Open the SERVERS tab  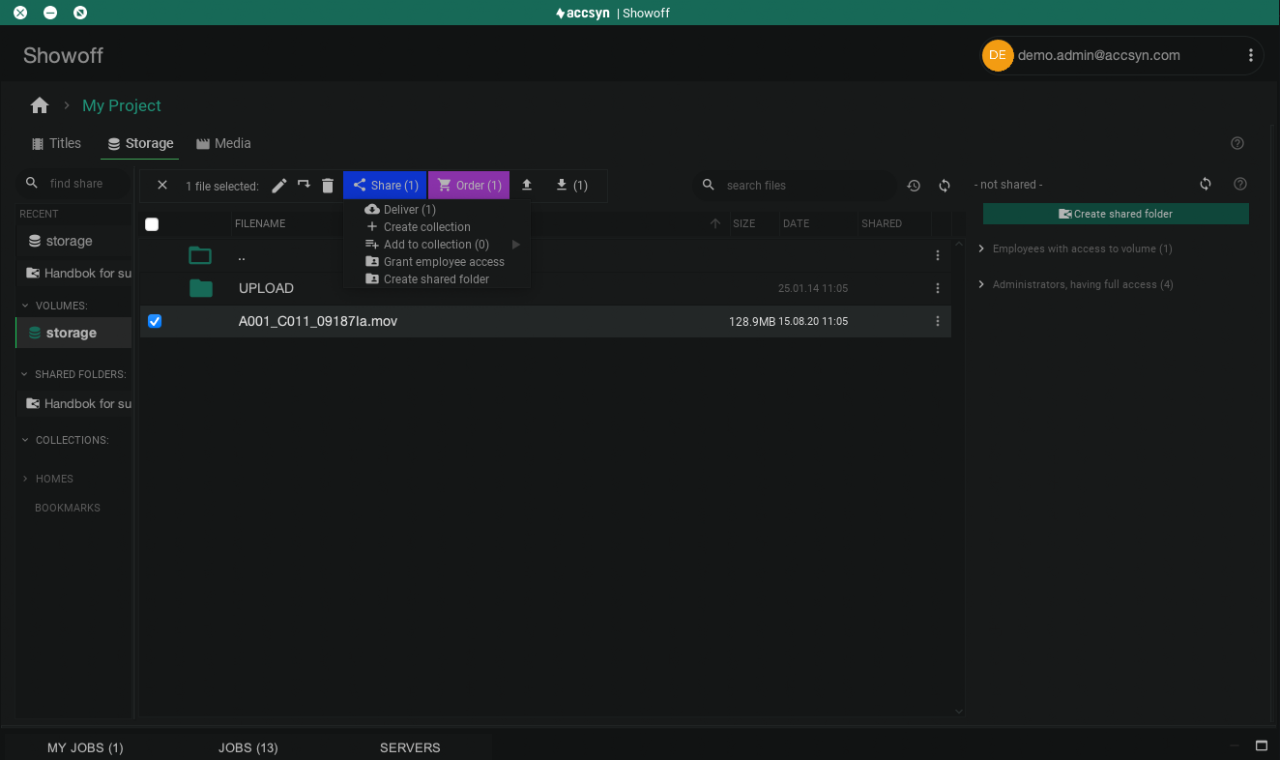coord(410,747)
